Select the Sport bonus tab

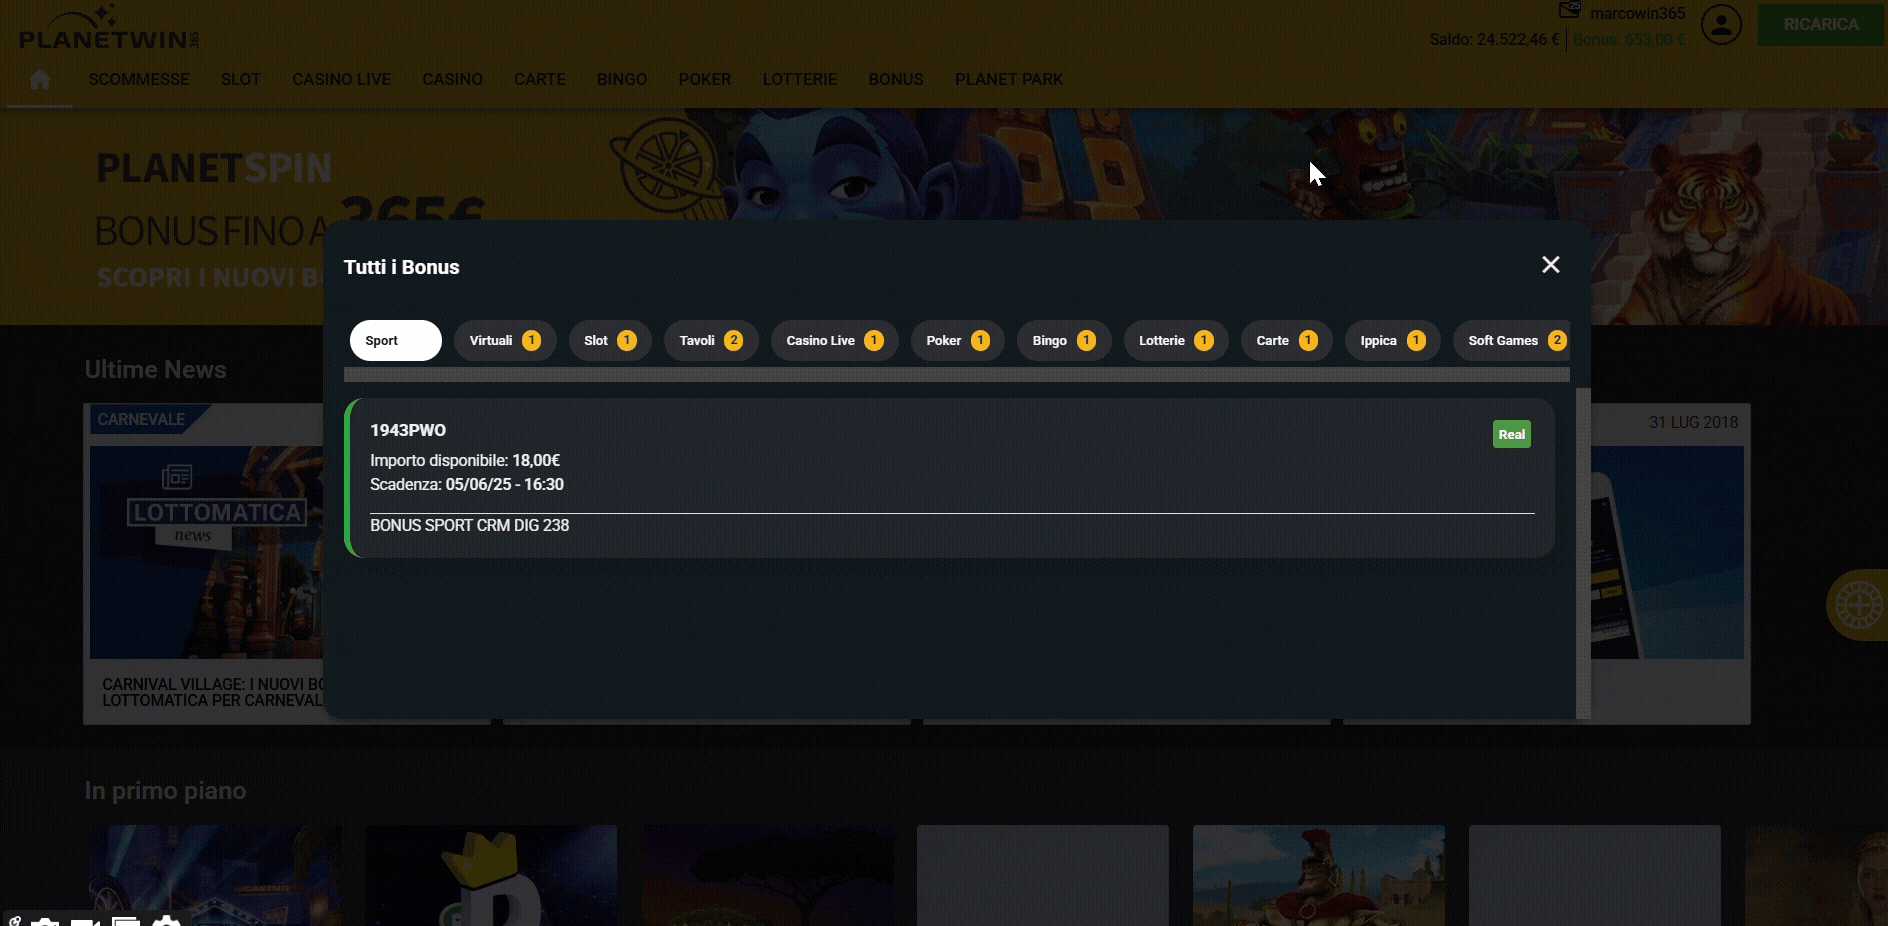pyautogui.click(x=396, y=340)
